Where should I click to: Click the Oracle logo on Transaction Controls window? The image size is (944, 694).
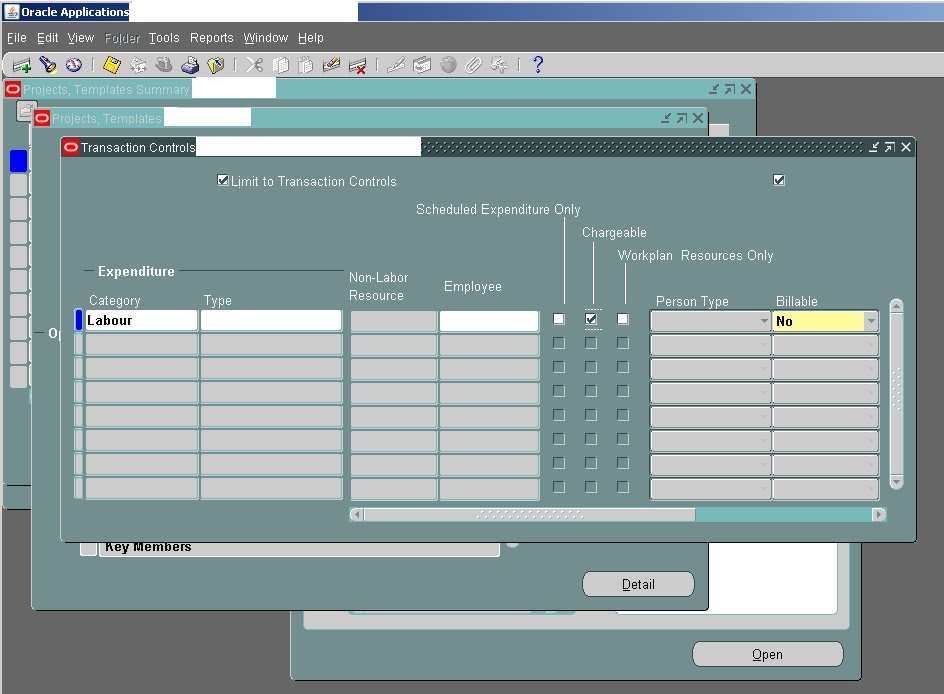(71, 147)
